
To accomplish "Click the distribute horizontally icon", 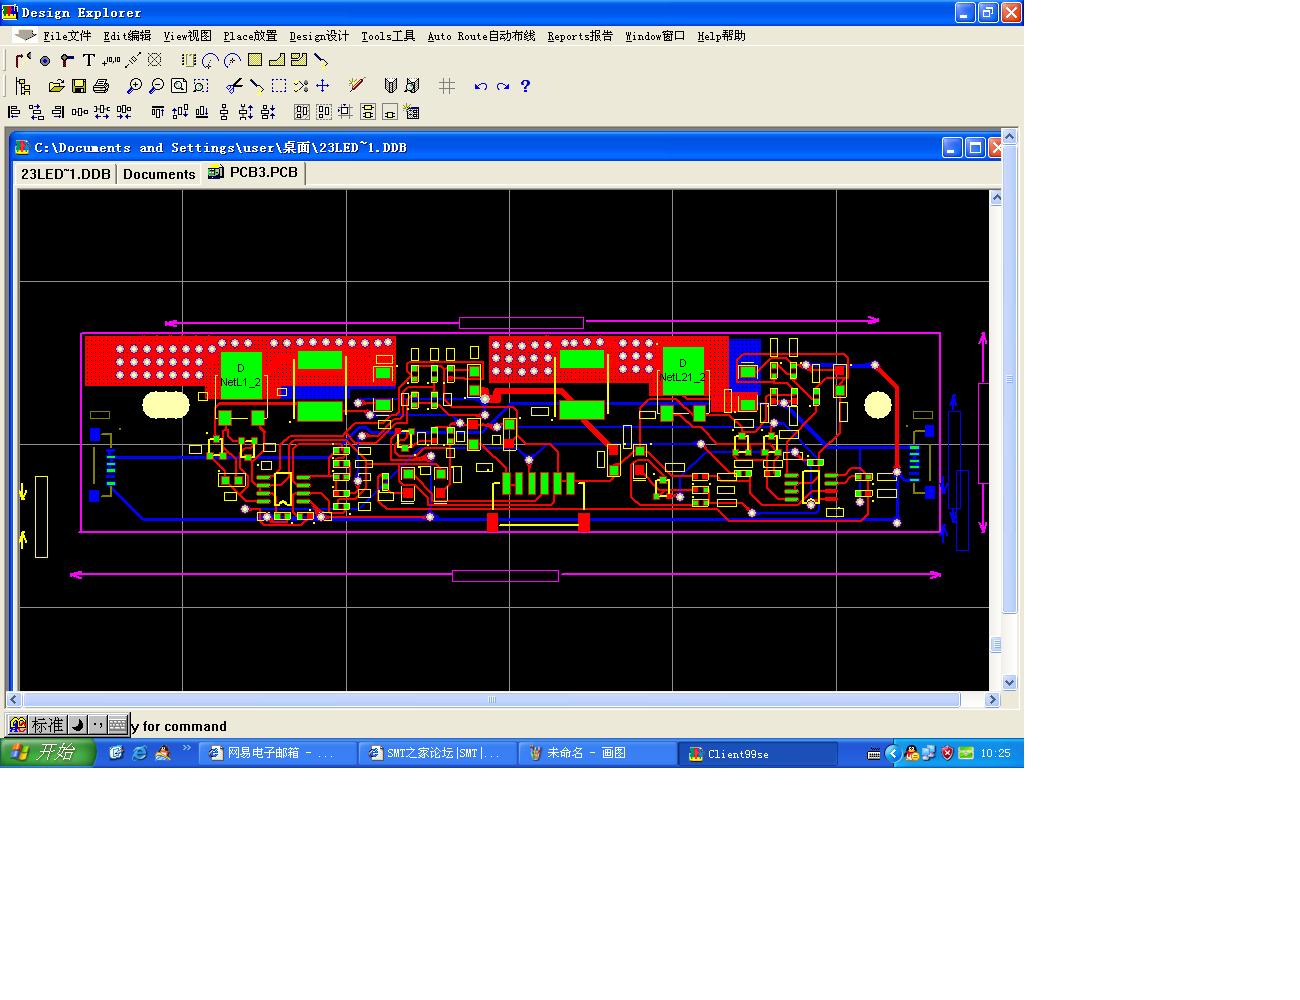I will click(x=80, y=112).
